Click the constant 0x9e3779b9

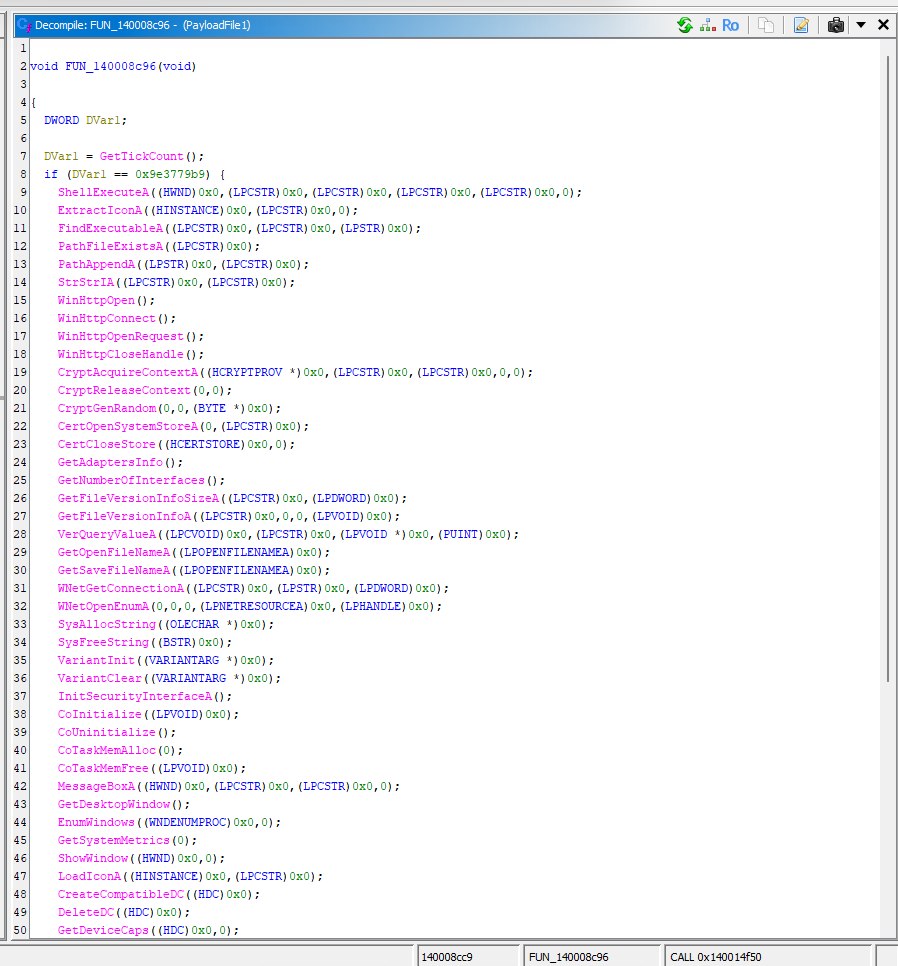[172, 174]
